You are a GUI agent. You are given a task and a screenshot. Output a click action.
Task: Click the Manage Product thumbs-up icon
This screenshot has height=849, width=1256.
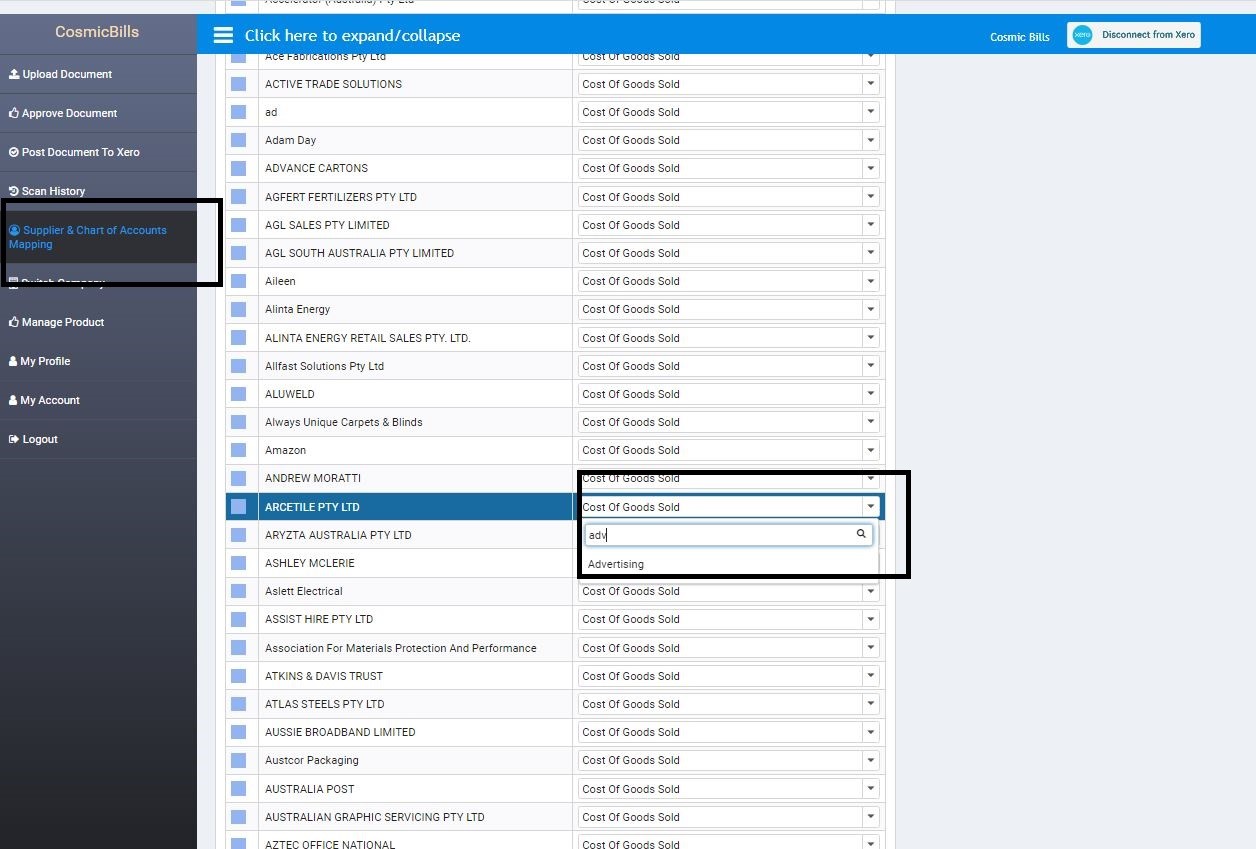(14, 322)
